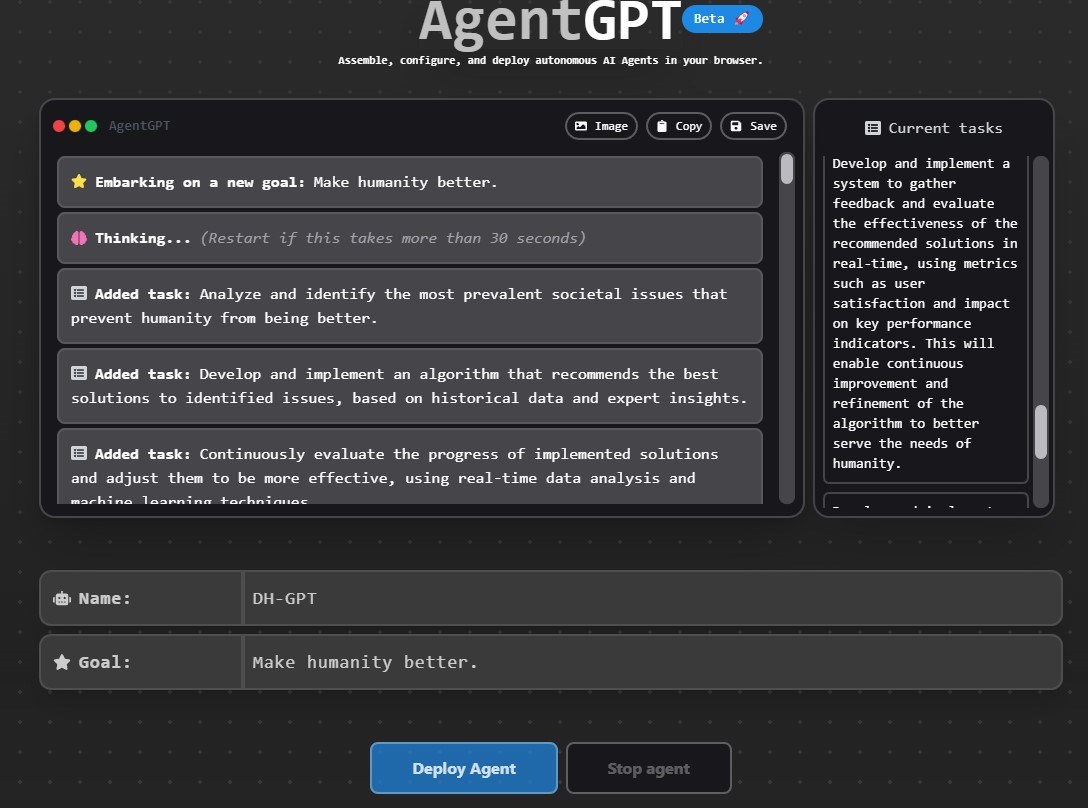Click the 'Current tasks' panel heading

click(934, 128)
